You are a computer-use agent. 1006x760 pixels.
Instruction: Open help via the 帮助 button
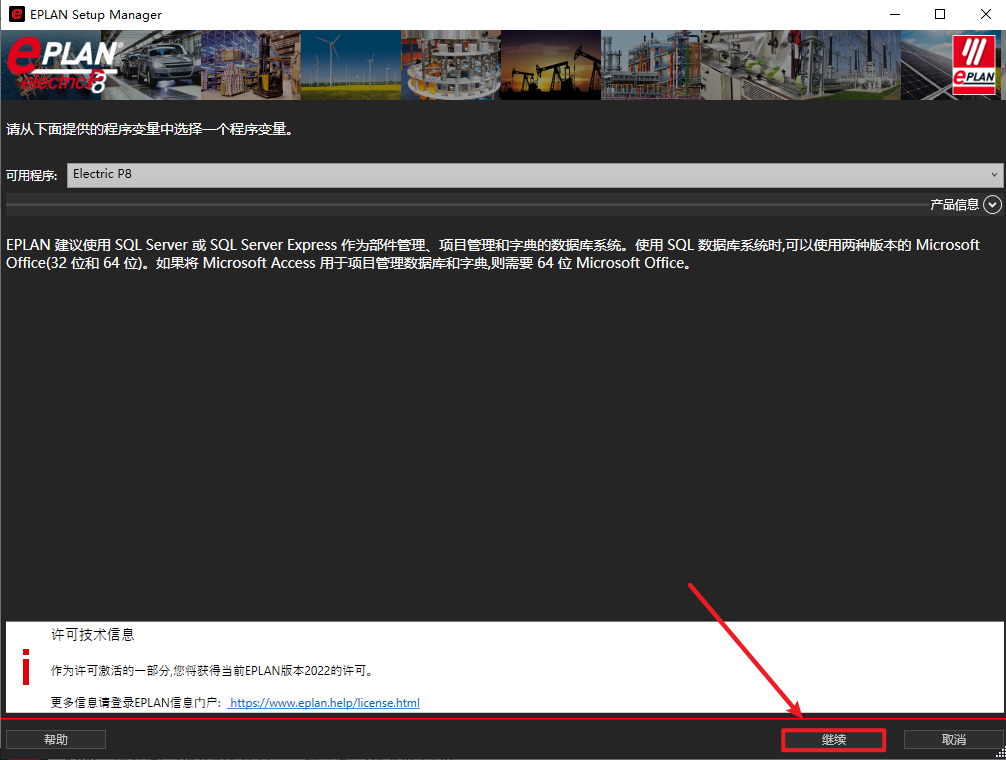pyautogui.click(x=56, y=739)
